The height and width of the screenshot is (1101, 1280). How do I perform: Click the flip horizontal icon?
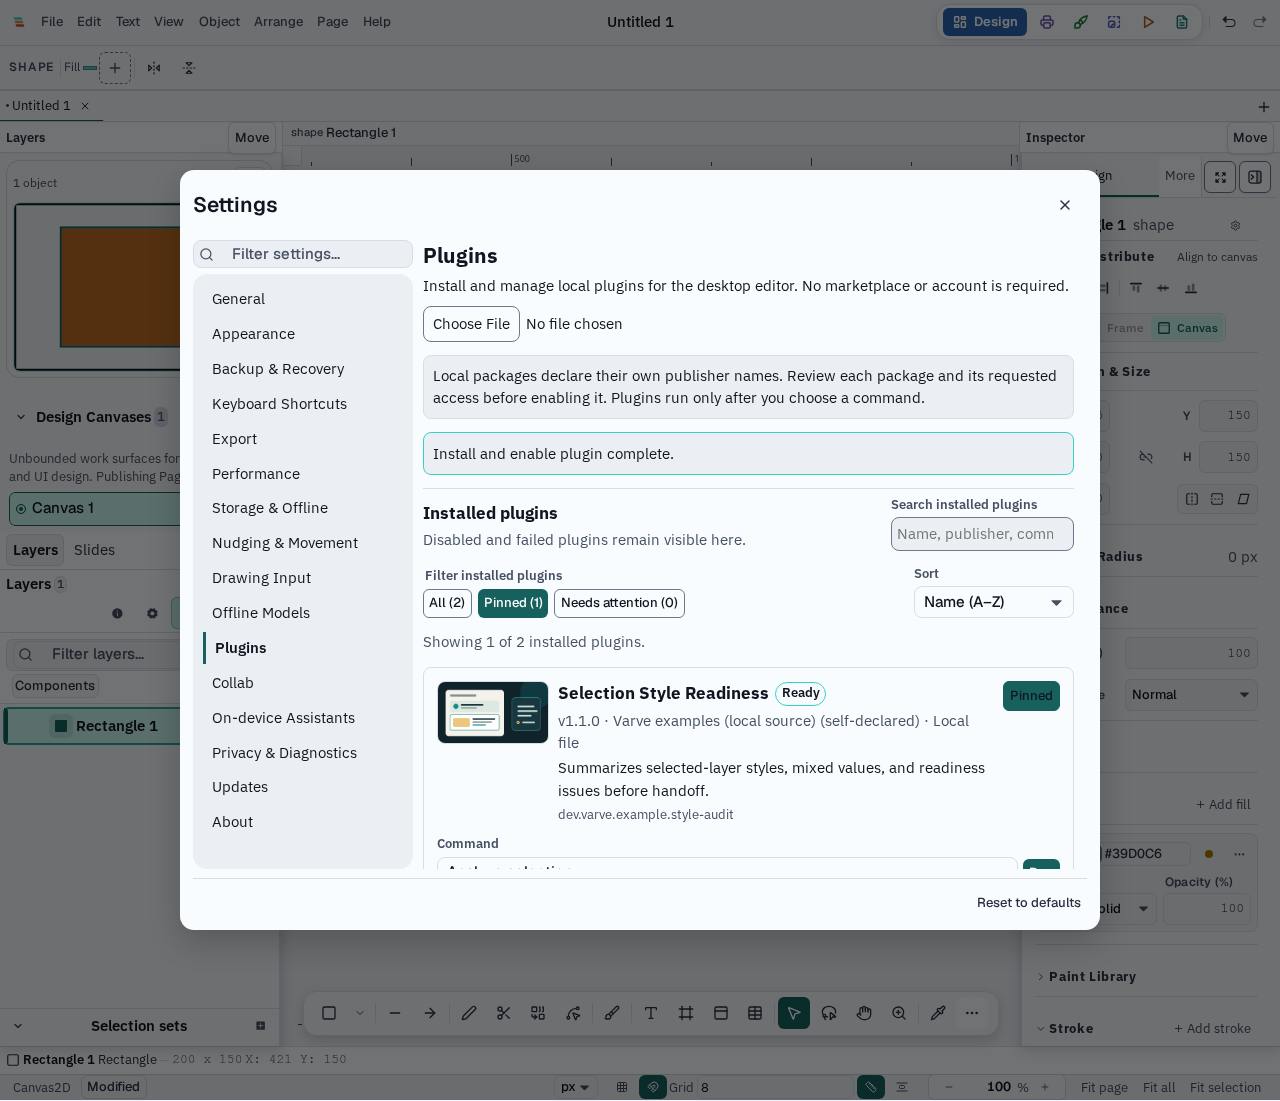[154, 68]
